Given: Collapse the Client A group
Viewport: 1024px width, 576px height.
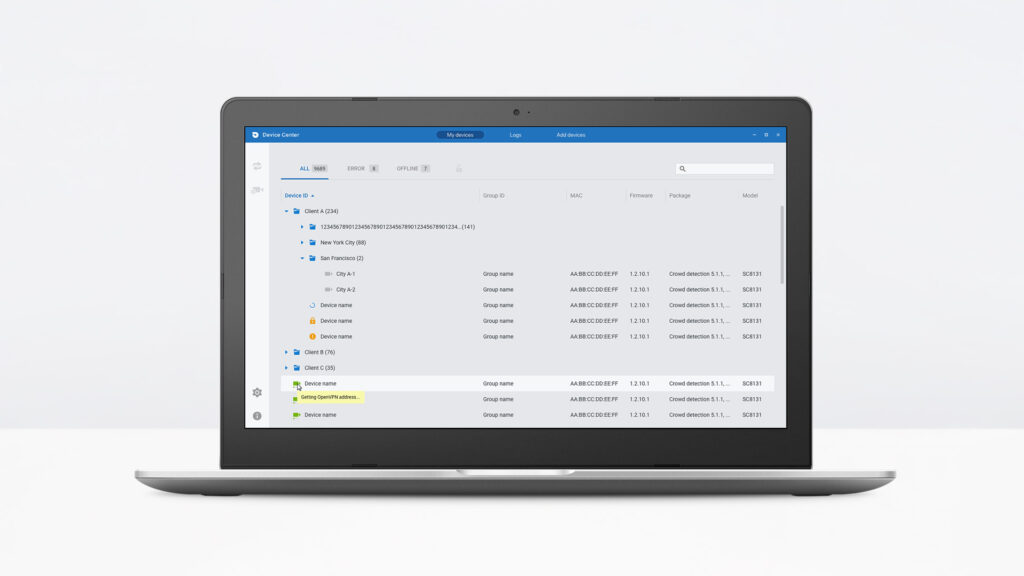Looking at the screenshot, I should click(286, 211).
